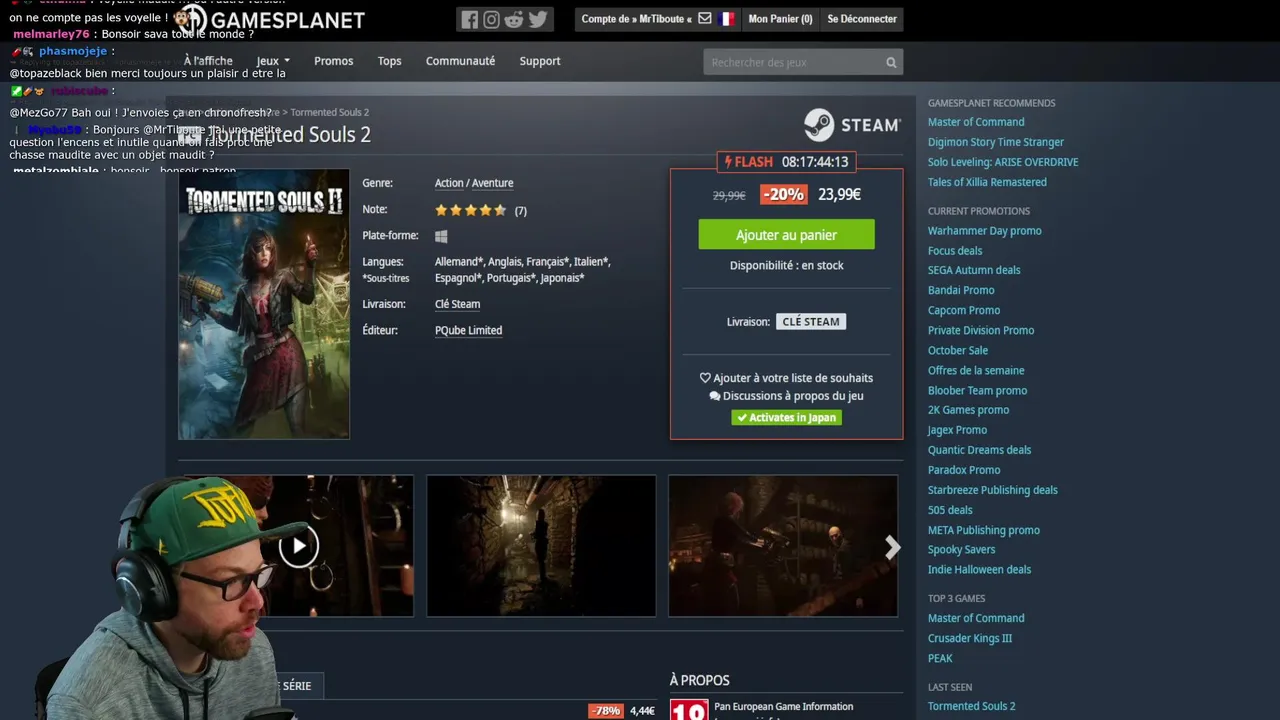Open the À l'affiche menu item

208,61
